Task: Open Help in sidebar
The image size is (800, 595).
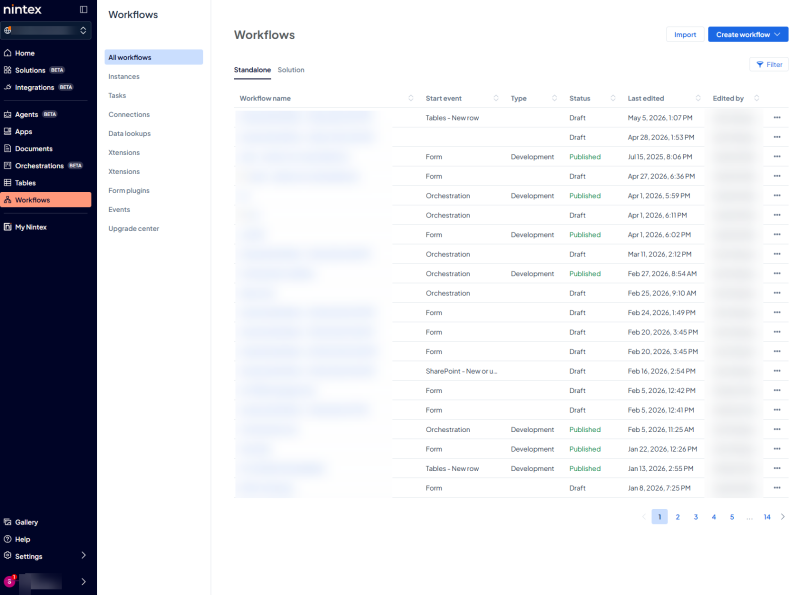Action: click(x=22, y=539)
